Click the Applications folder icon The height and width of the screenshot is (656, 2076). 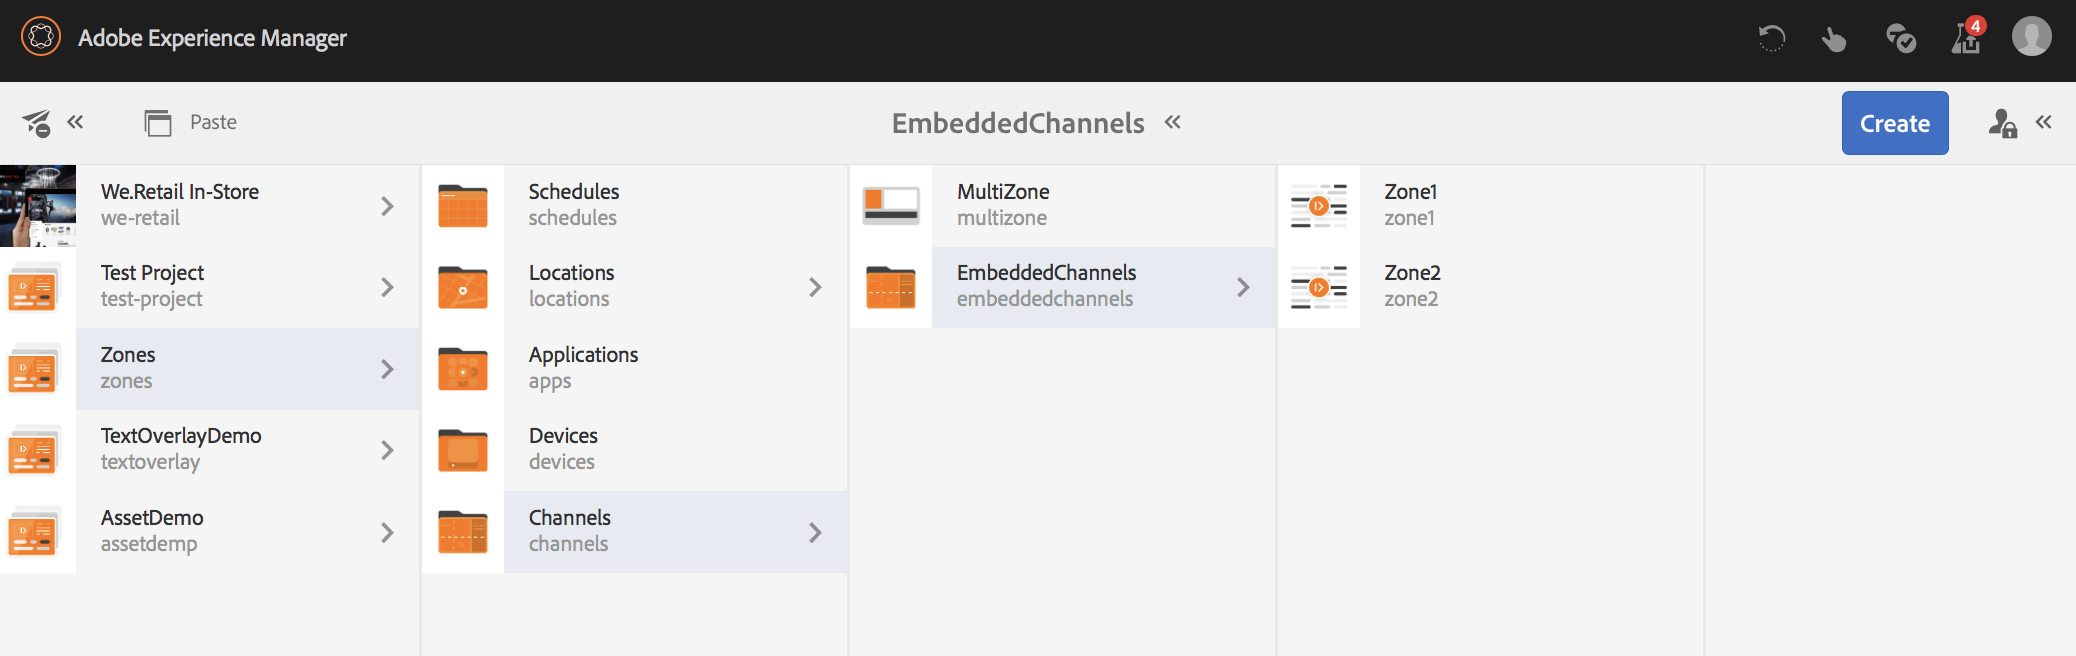[x=463, y=369]
